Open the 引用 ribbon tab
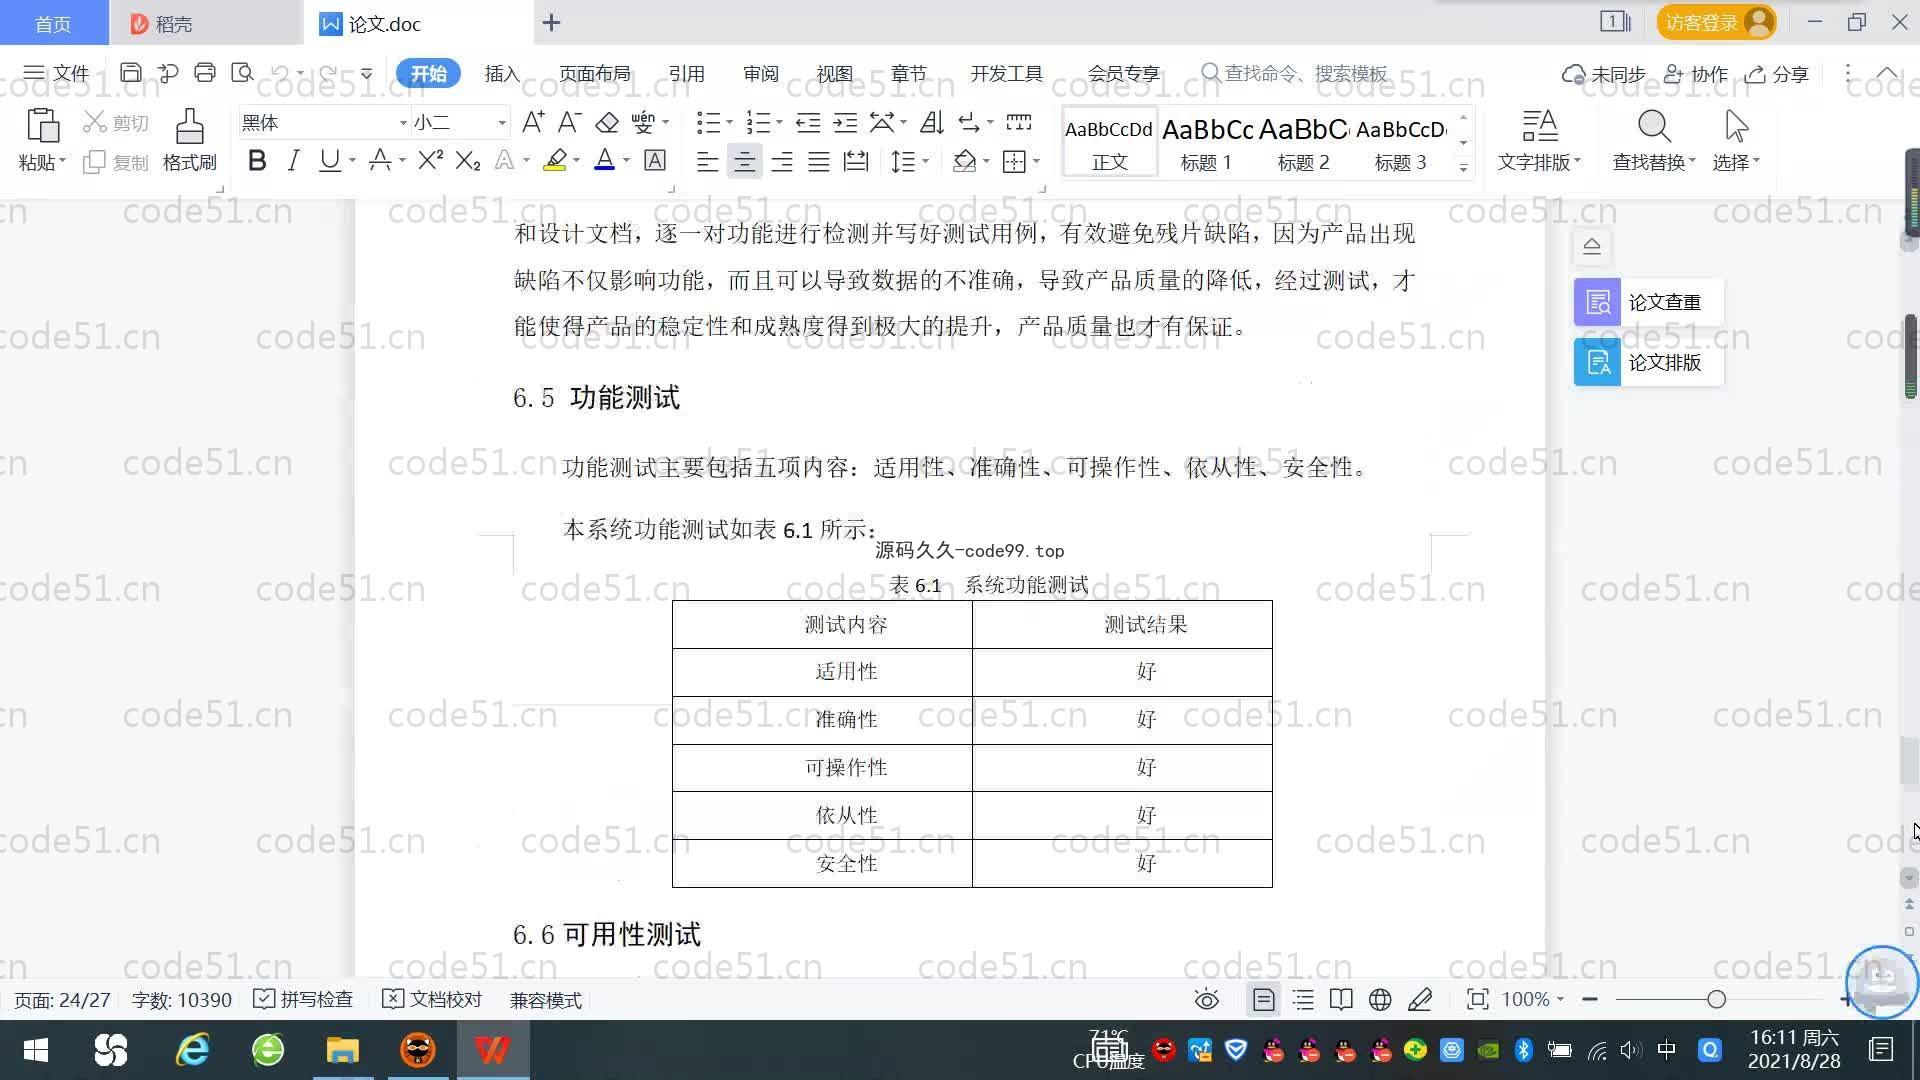The width and height of the screenshot is (1920, 1080). [686, 73]
